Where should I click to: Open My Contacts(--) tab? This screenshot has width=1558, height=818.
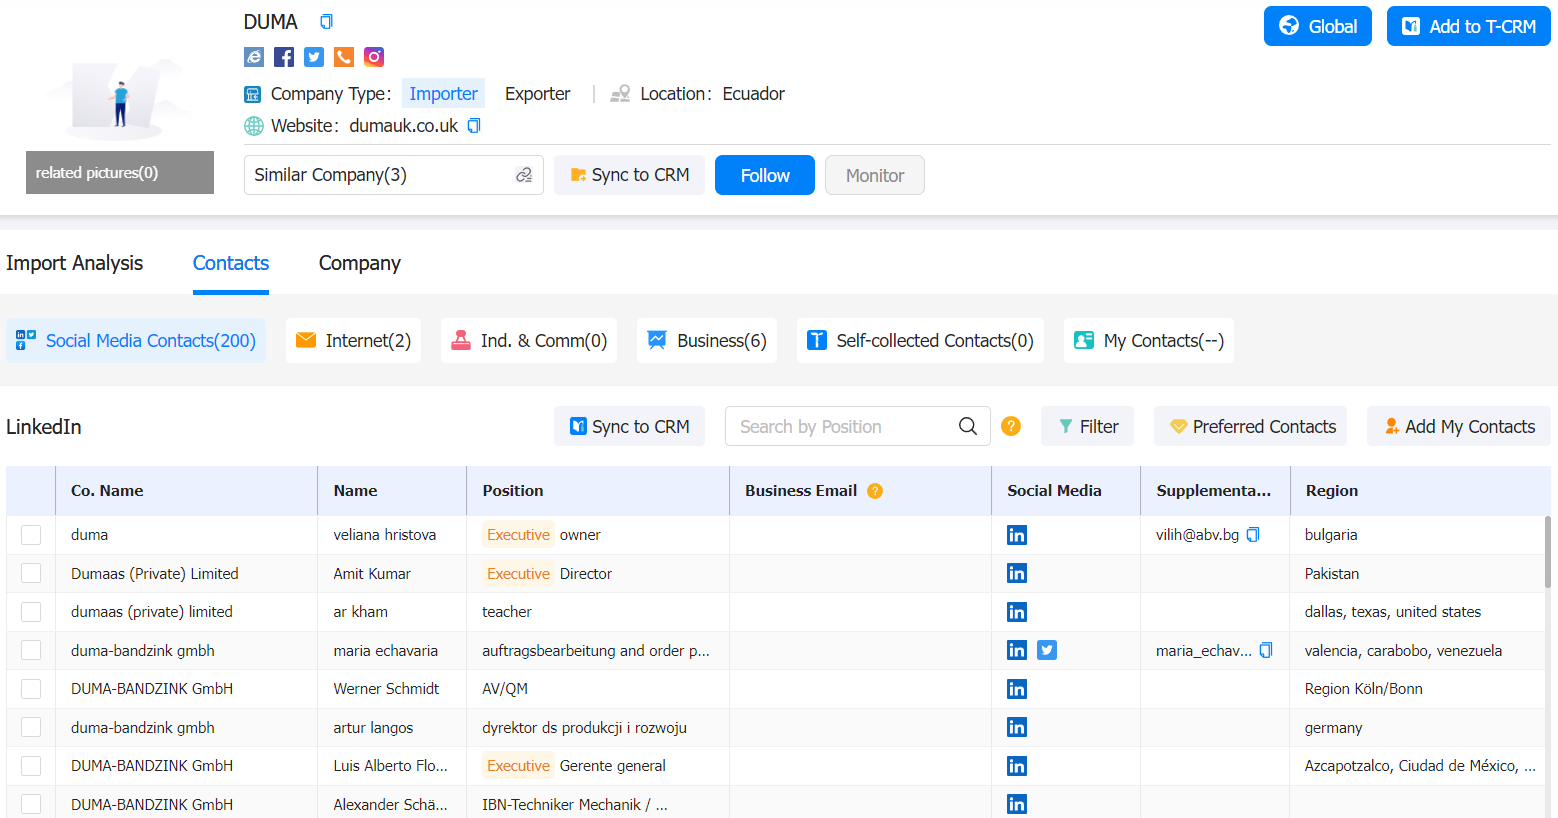pos(1149,341)
